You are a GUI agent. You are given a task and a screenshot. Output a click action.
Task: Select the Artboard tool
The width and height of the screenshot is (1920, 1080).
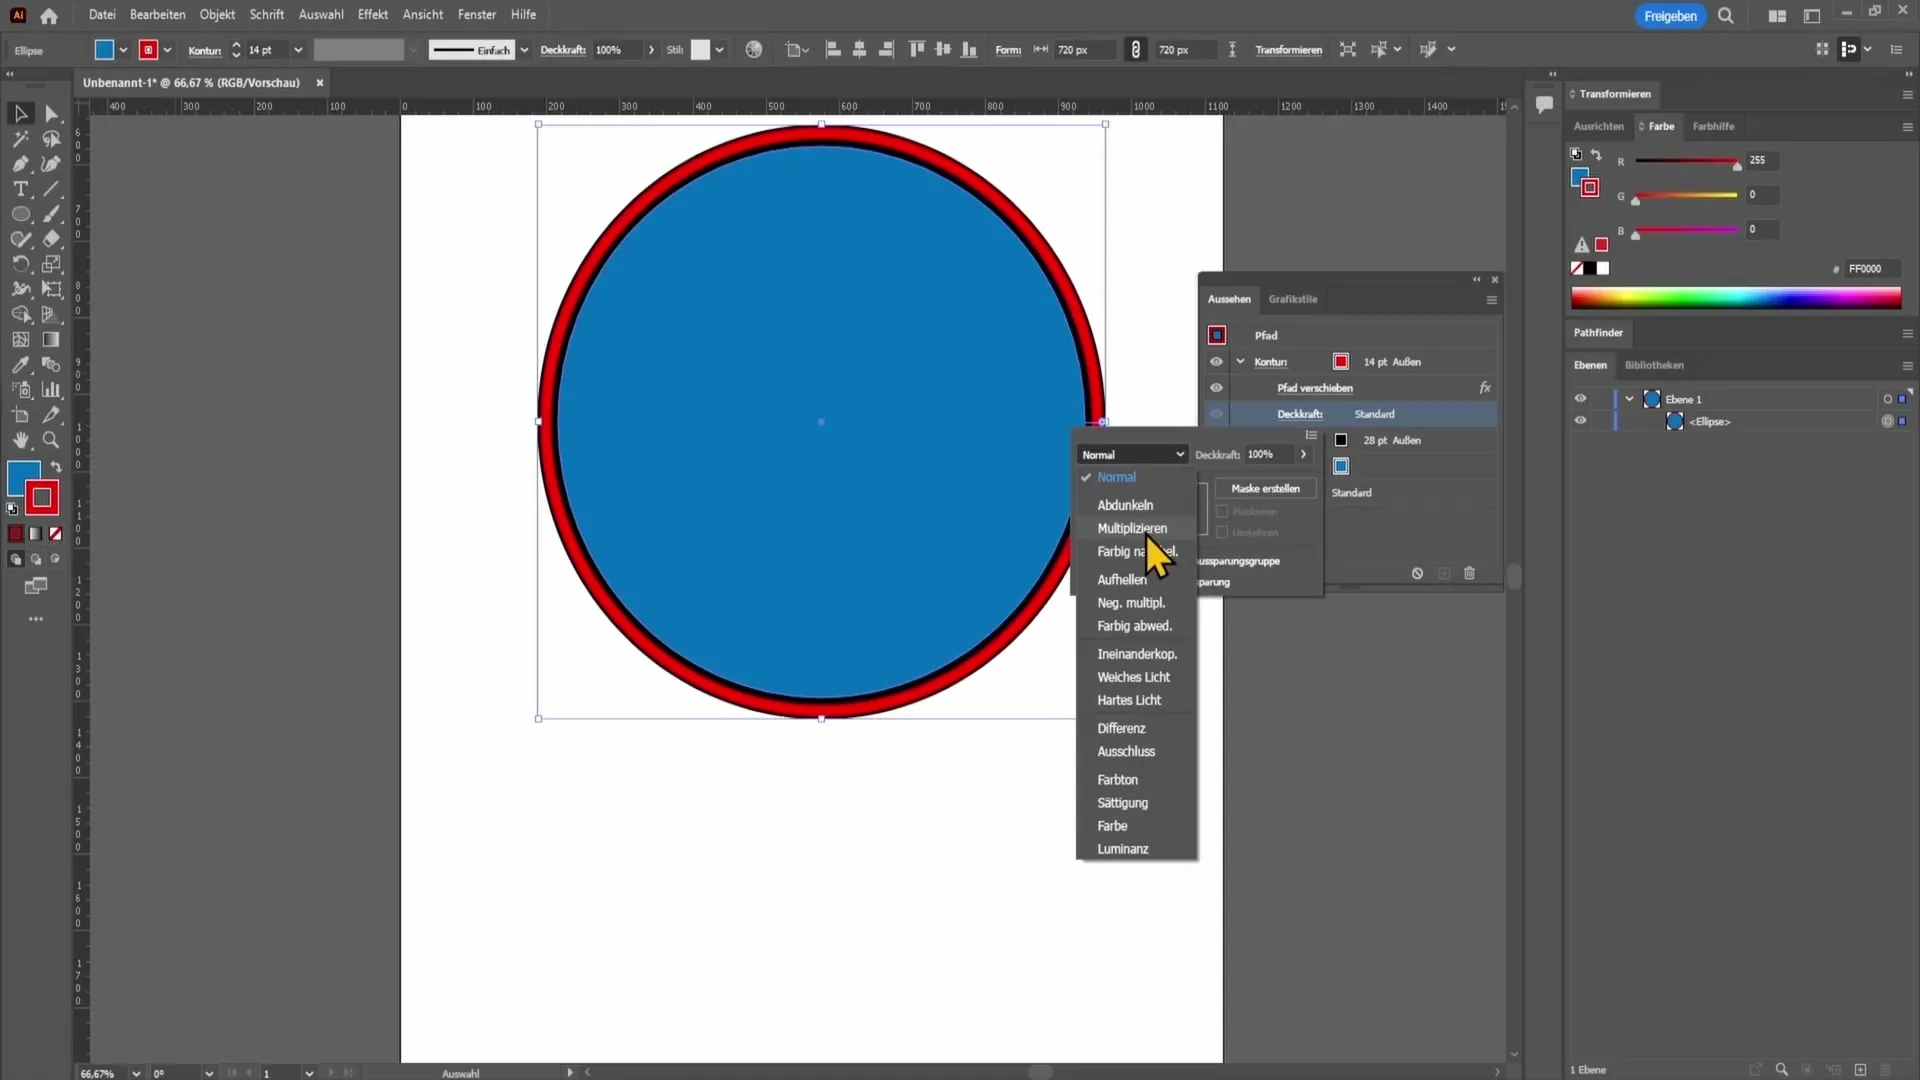click(20, 415)
